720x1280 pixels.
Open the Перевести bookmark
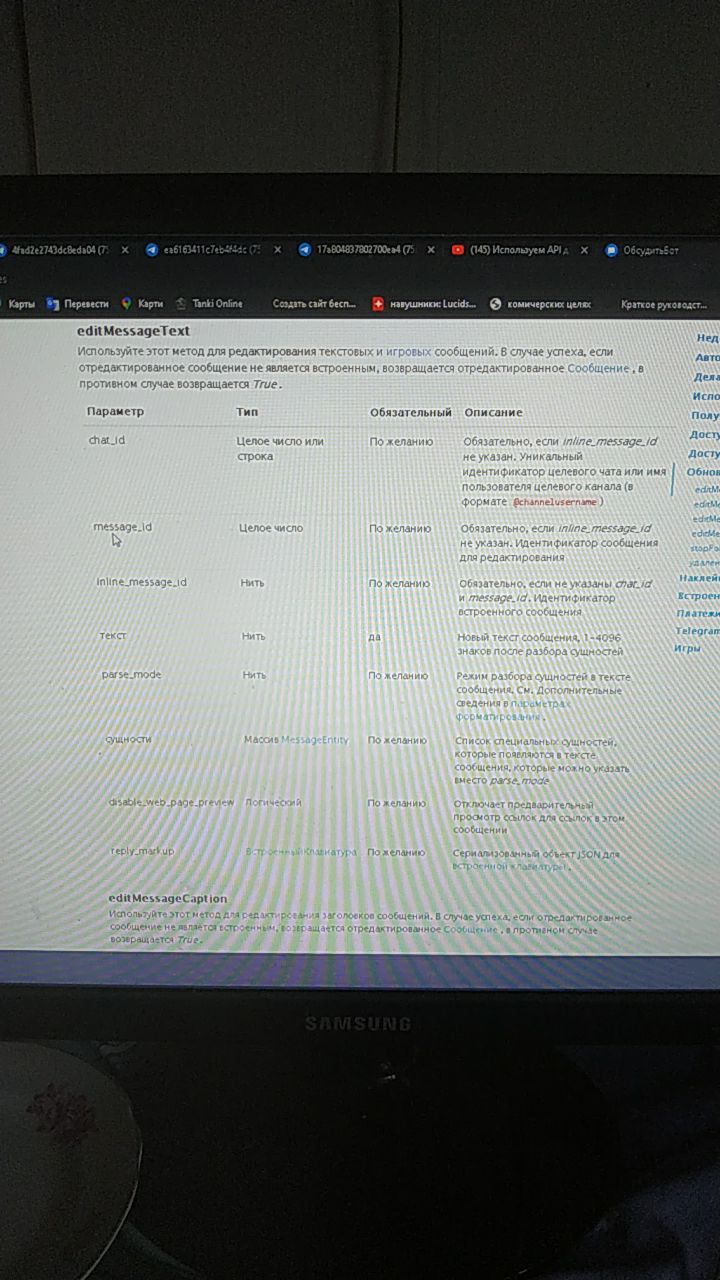point(78,303)
